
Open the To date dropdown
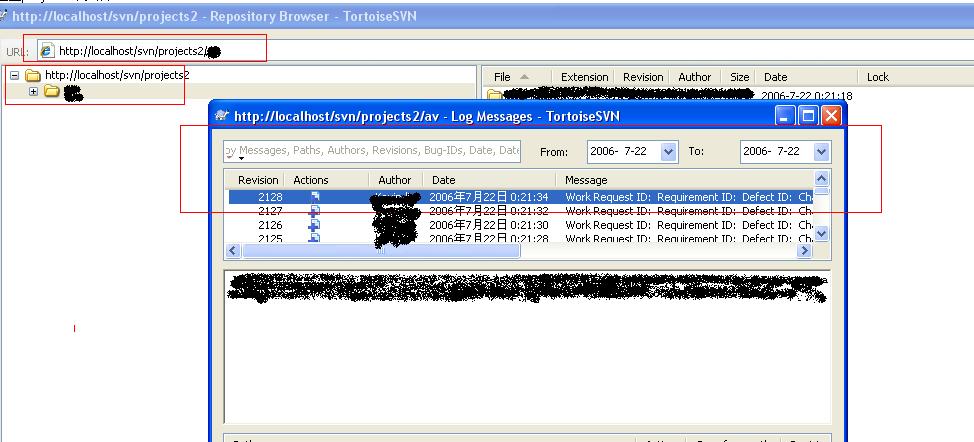(821, 151)
